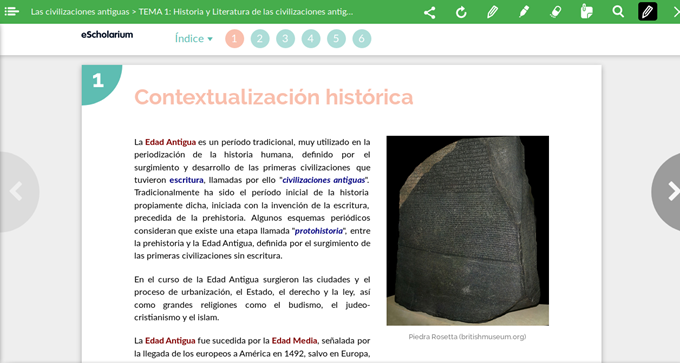Go to section 6 circle
The image size is (680, 363).
[362, 39]
